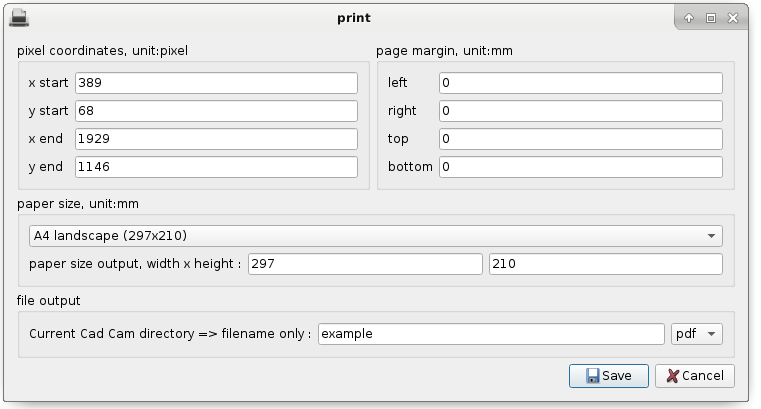The height and width of the screenshot is (409, 761).
Task: Click the filename field containing example
Action: pyautogui.click(x=491, y=334)
